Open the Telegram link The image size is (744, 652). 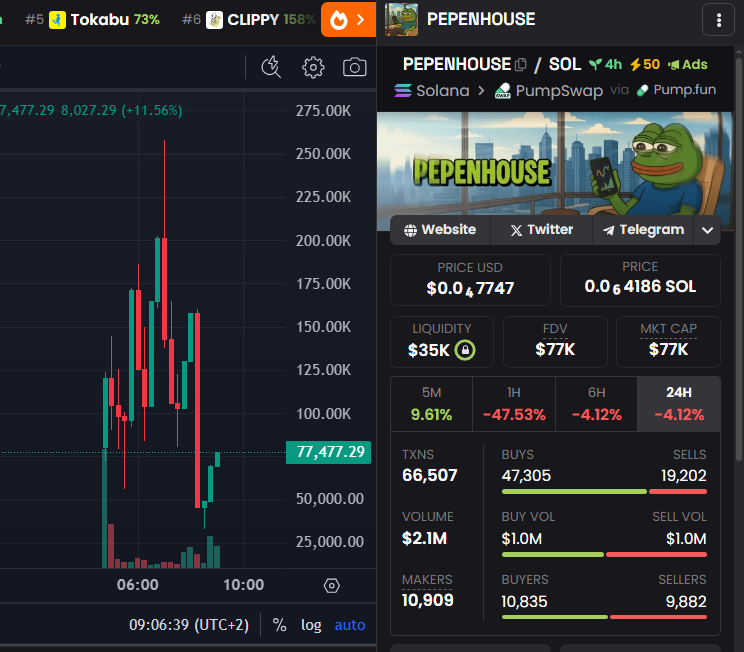643,230
